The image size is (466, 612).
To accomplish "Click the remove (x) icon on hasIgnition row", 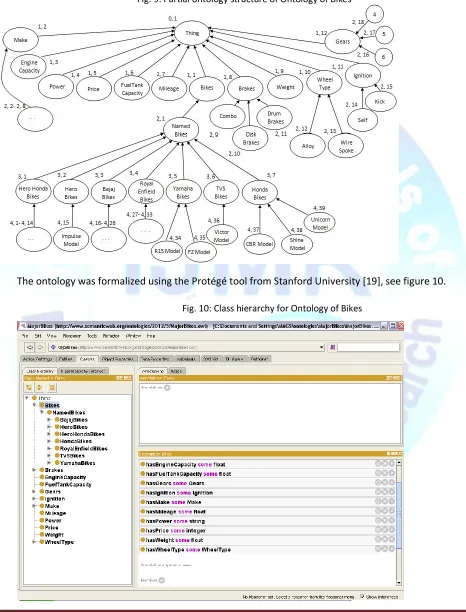I will [x=385, y=492].
